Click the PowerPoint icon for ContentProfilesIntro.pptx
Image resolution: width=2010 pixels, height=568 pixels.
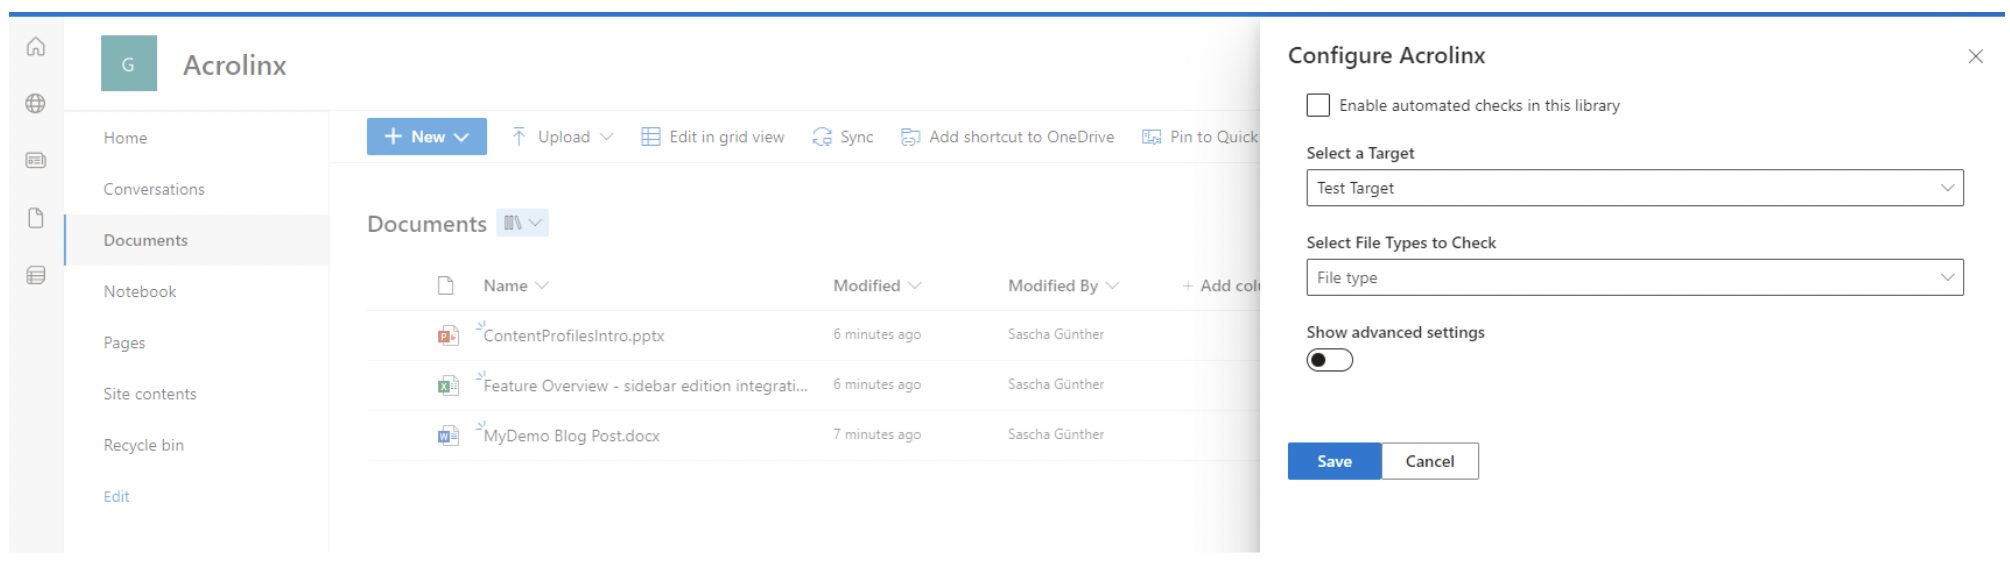click(448, 336)
